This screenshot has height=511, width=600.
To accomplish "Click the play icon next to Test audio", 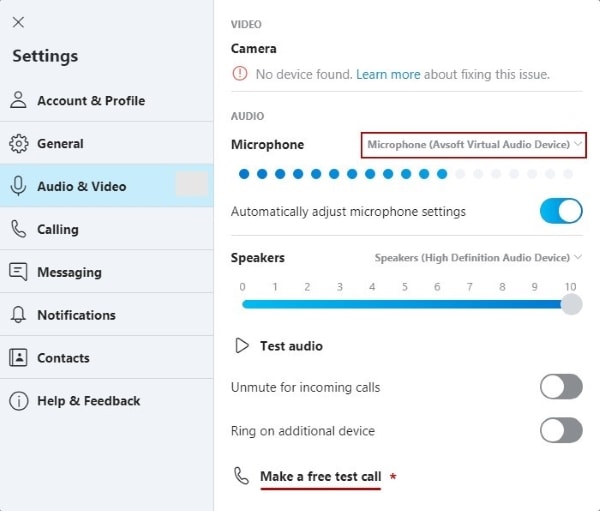I will coord(241,346).
